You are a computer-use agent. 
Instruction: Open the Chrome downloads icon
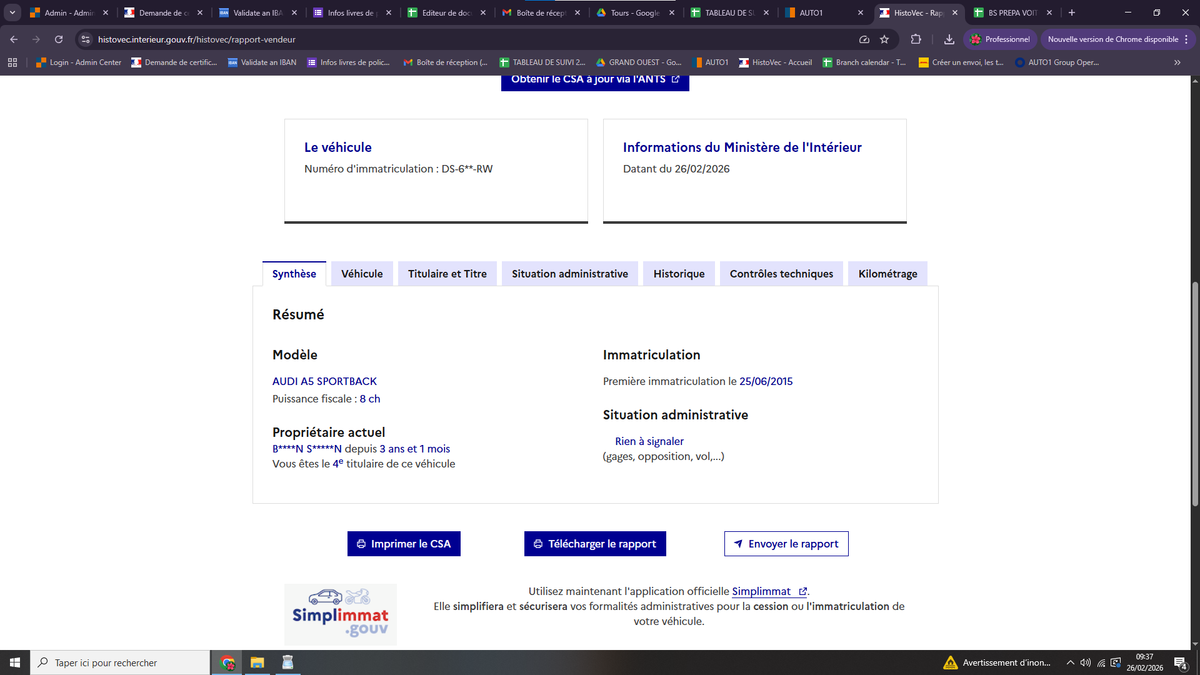948,39
